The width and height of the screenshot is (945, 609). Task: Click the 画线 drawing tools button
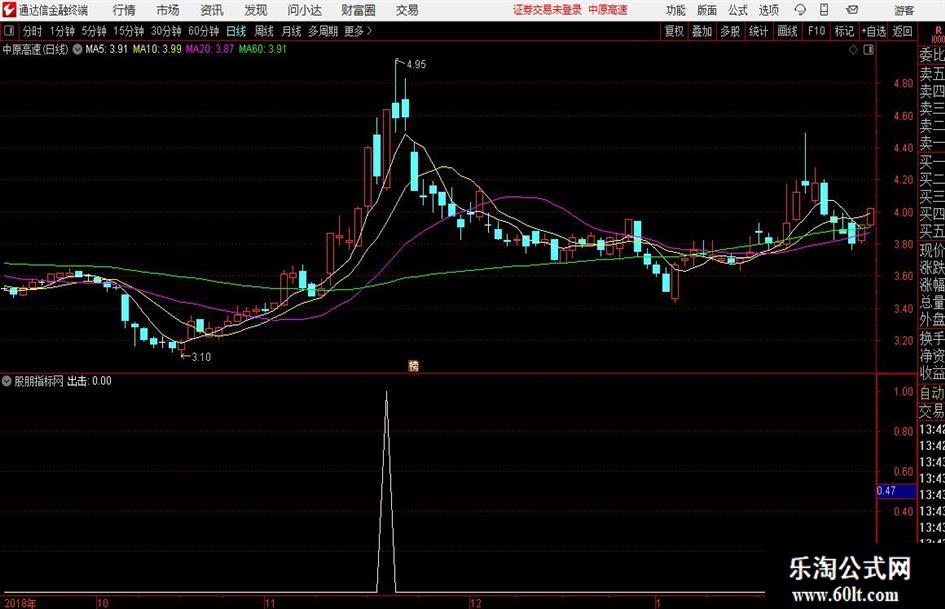(787, 31)
